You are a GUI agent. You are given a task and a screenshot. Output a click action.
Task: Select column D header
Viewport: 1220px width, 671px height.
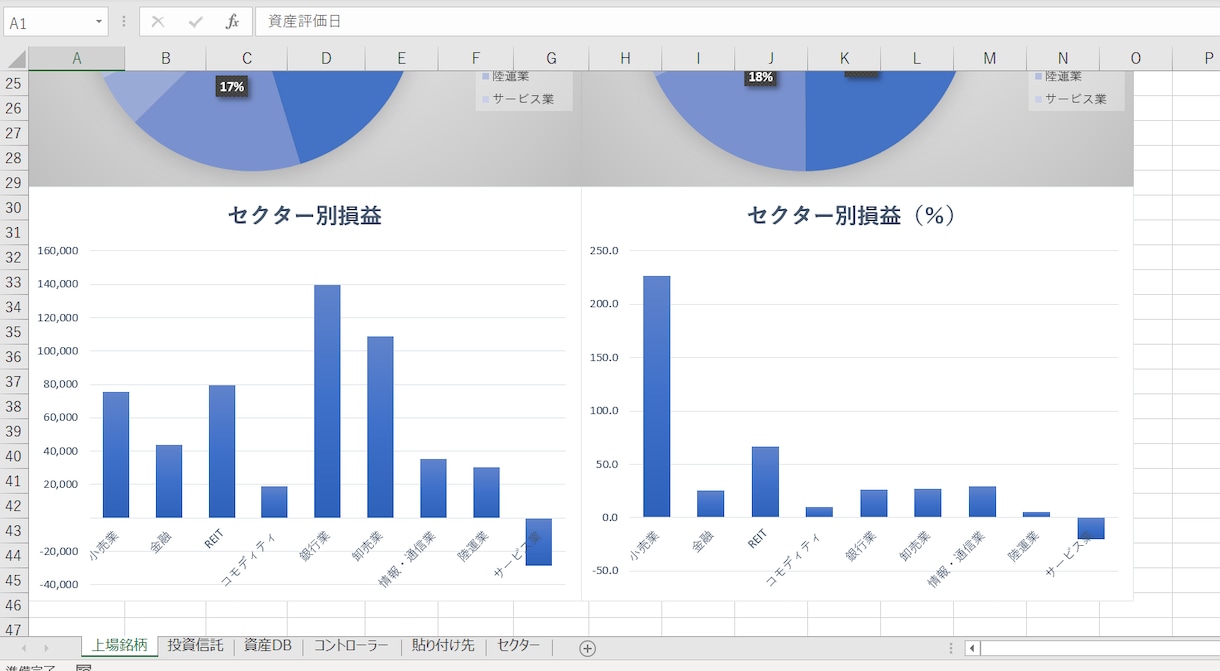(x=326, y=58)
